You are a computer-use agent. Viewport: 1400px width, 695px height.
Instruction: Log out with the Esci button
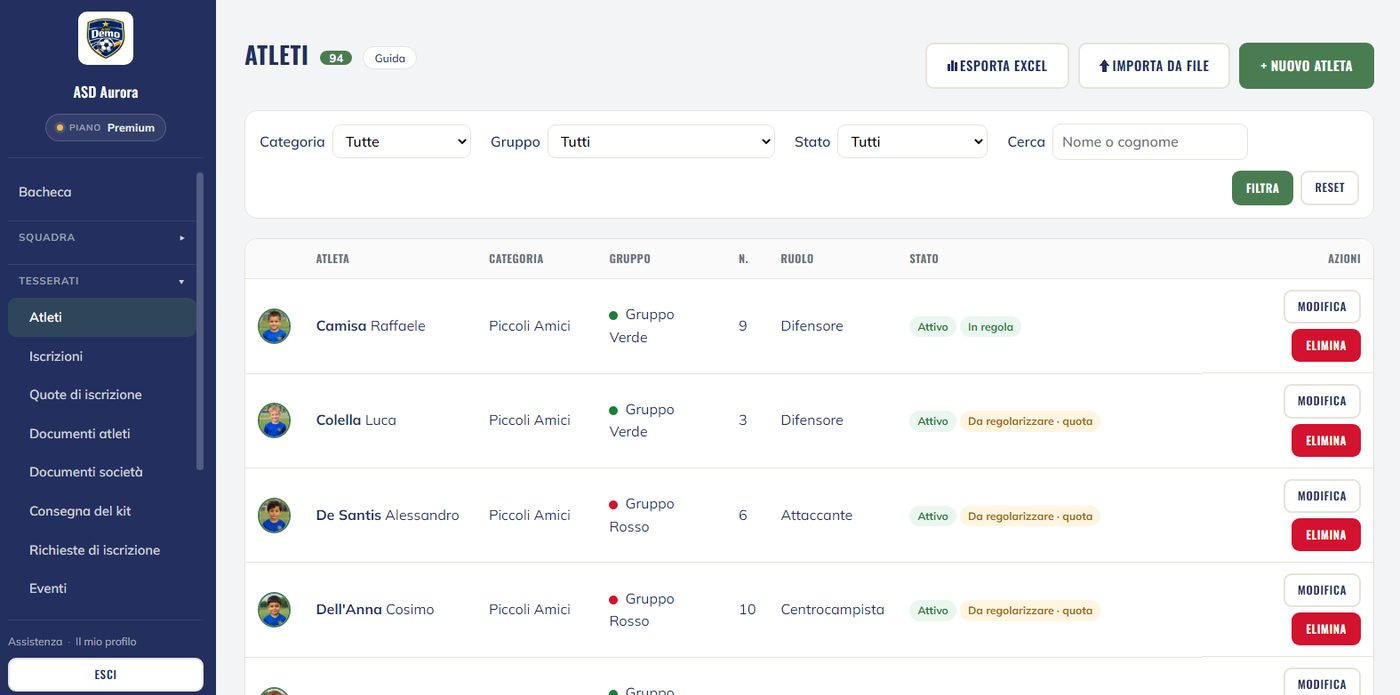[106, 675]
